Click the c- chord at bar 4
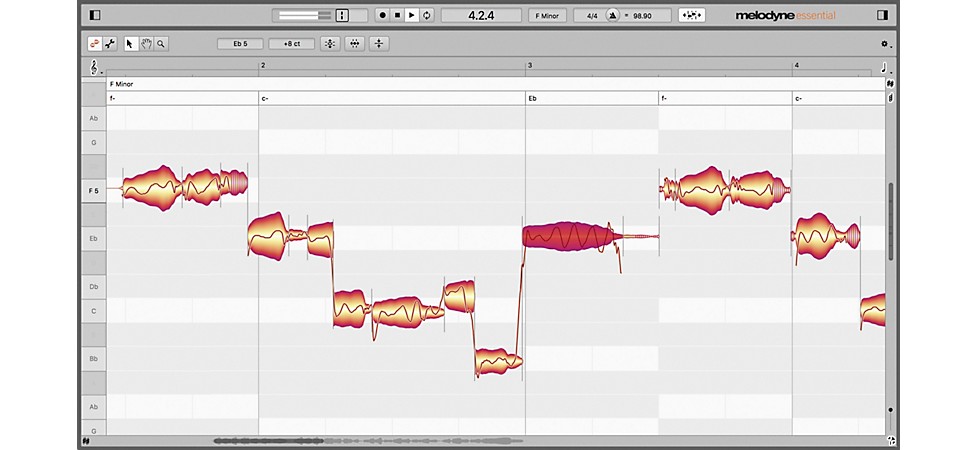The width and height of the screenshot is (976, 450). [x=799, y=98]
